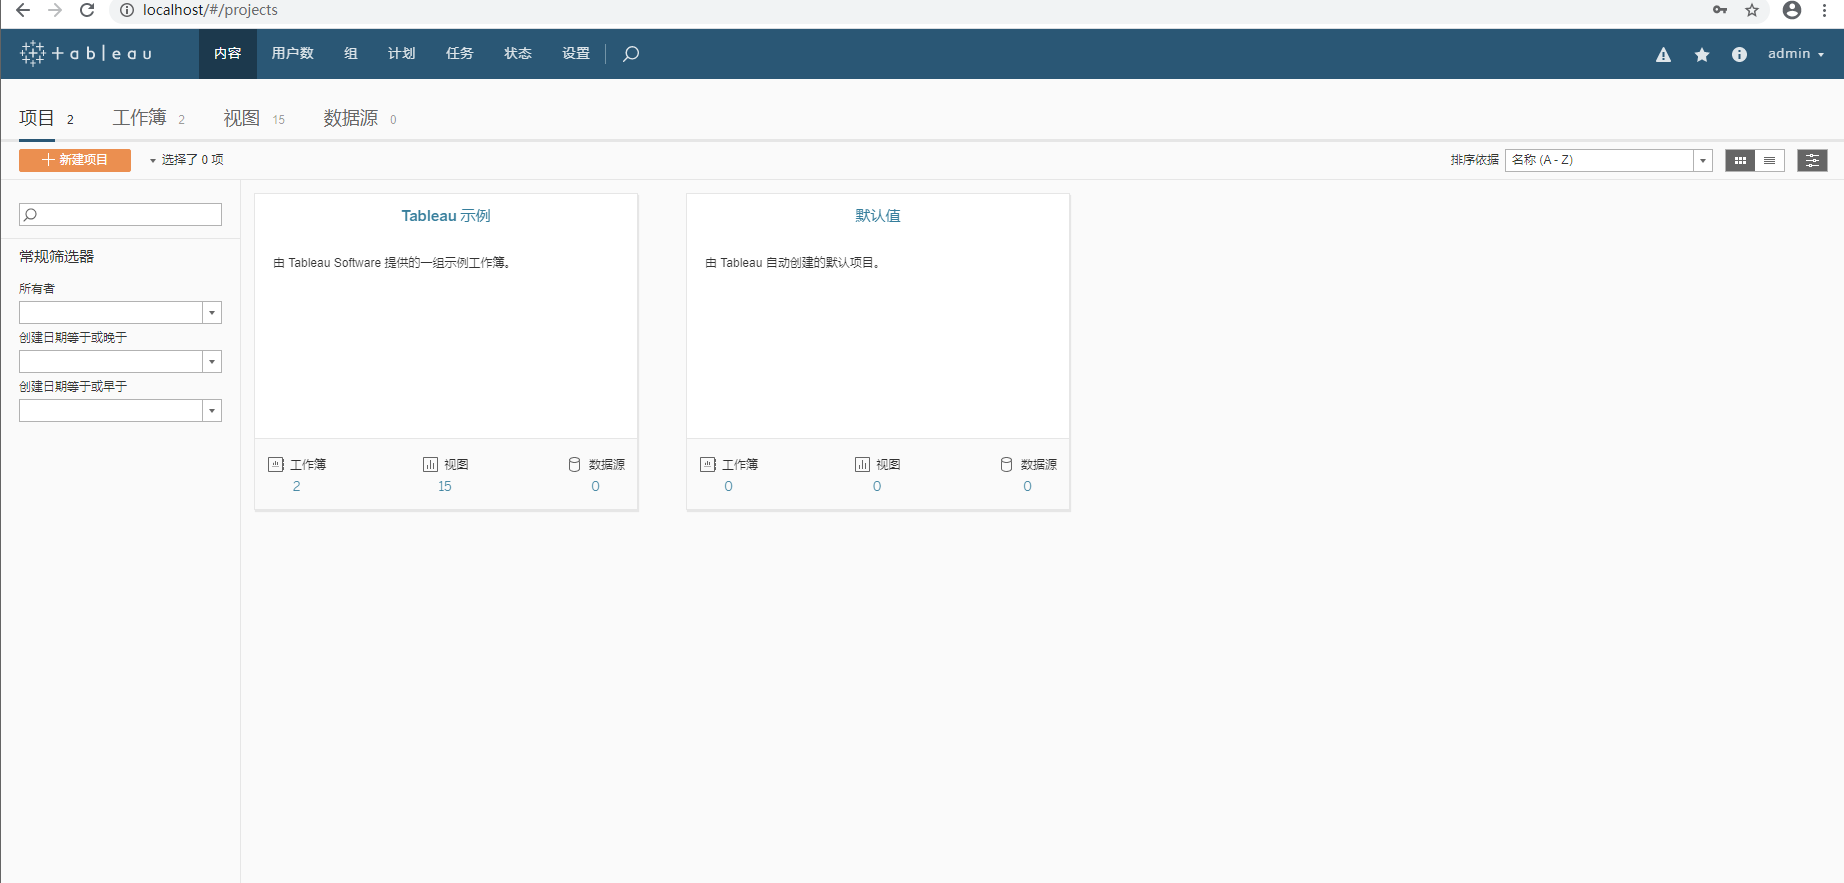Open the 选择了 0 项 selection menu

[186, 160]
